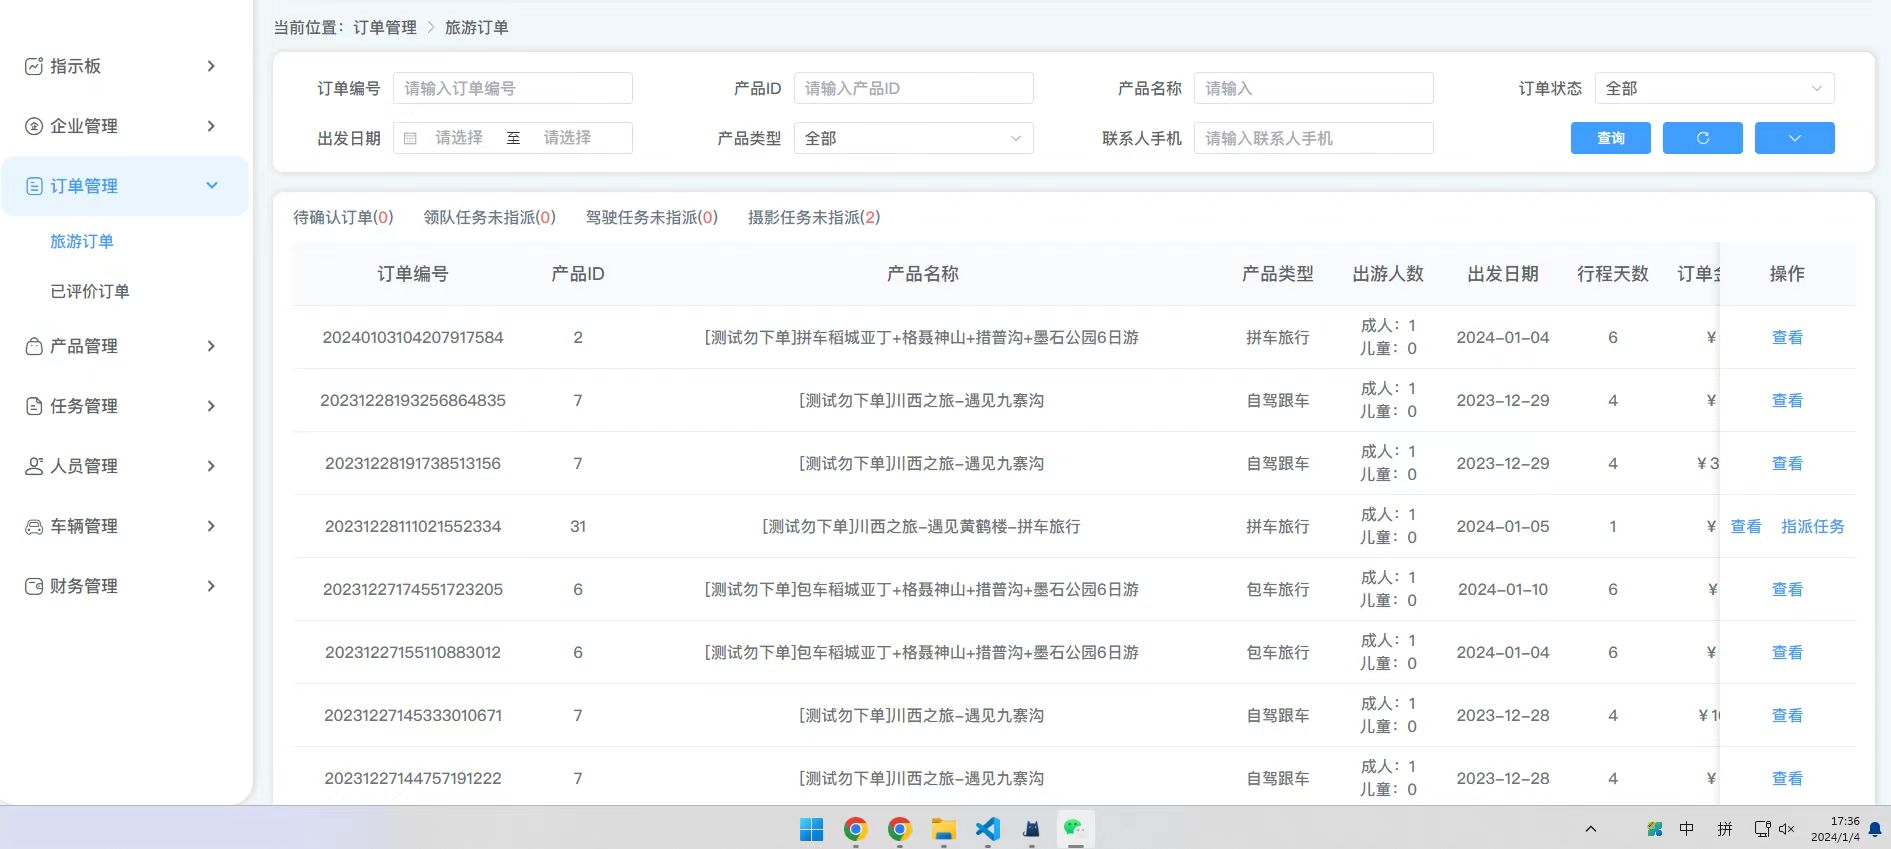Click the notification bell in taskbar
1891x849 pixels.
pyautogui.click(x=1875, y=829)
